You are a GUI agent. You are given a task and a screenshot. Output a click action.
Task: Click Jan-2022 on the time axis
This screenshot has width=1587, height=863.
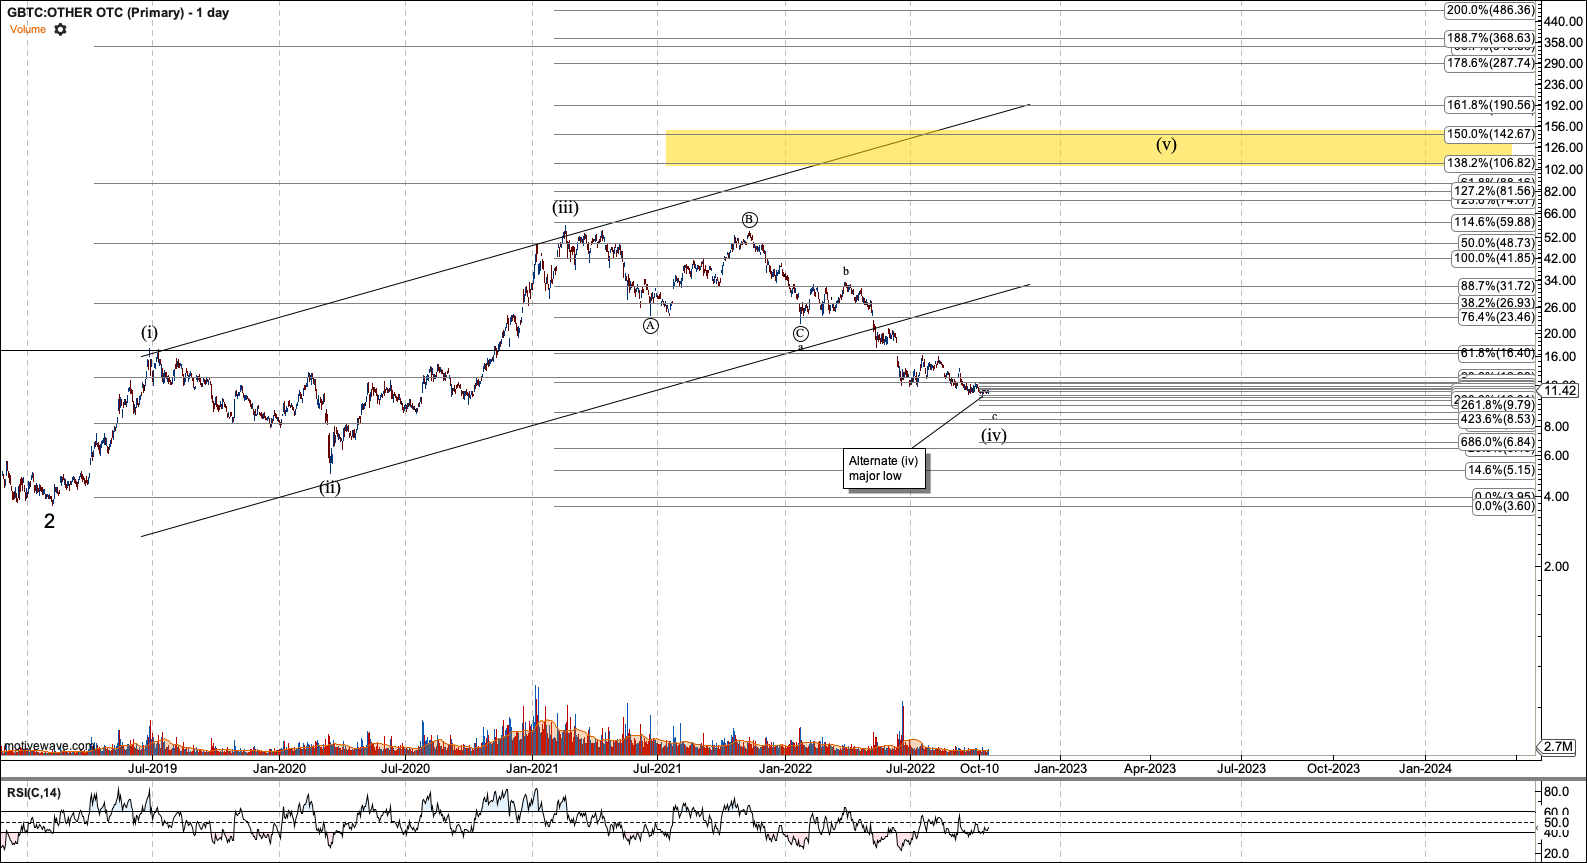[x=785, y=769]
